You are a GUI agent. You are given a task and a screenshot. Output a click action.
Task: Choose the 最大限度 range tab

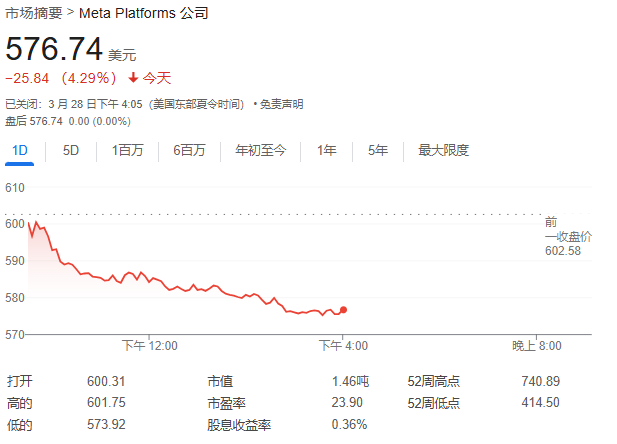(443, 151)
